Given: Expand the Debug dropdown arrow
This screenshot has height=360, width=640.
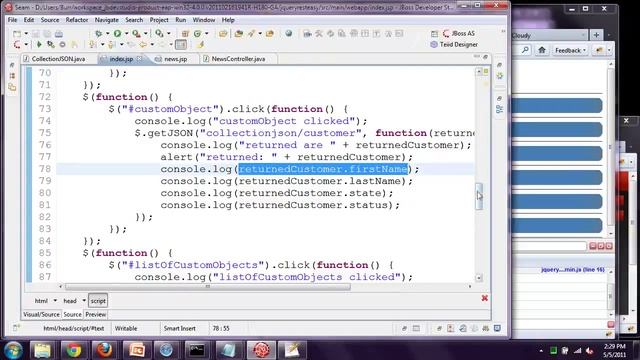Looking at the screenshot, I should coord(107,33).
